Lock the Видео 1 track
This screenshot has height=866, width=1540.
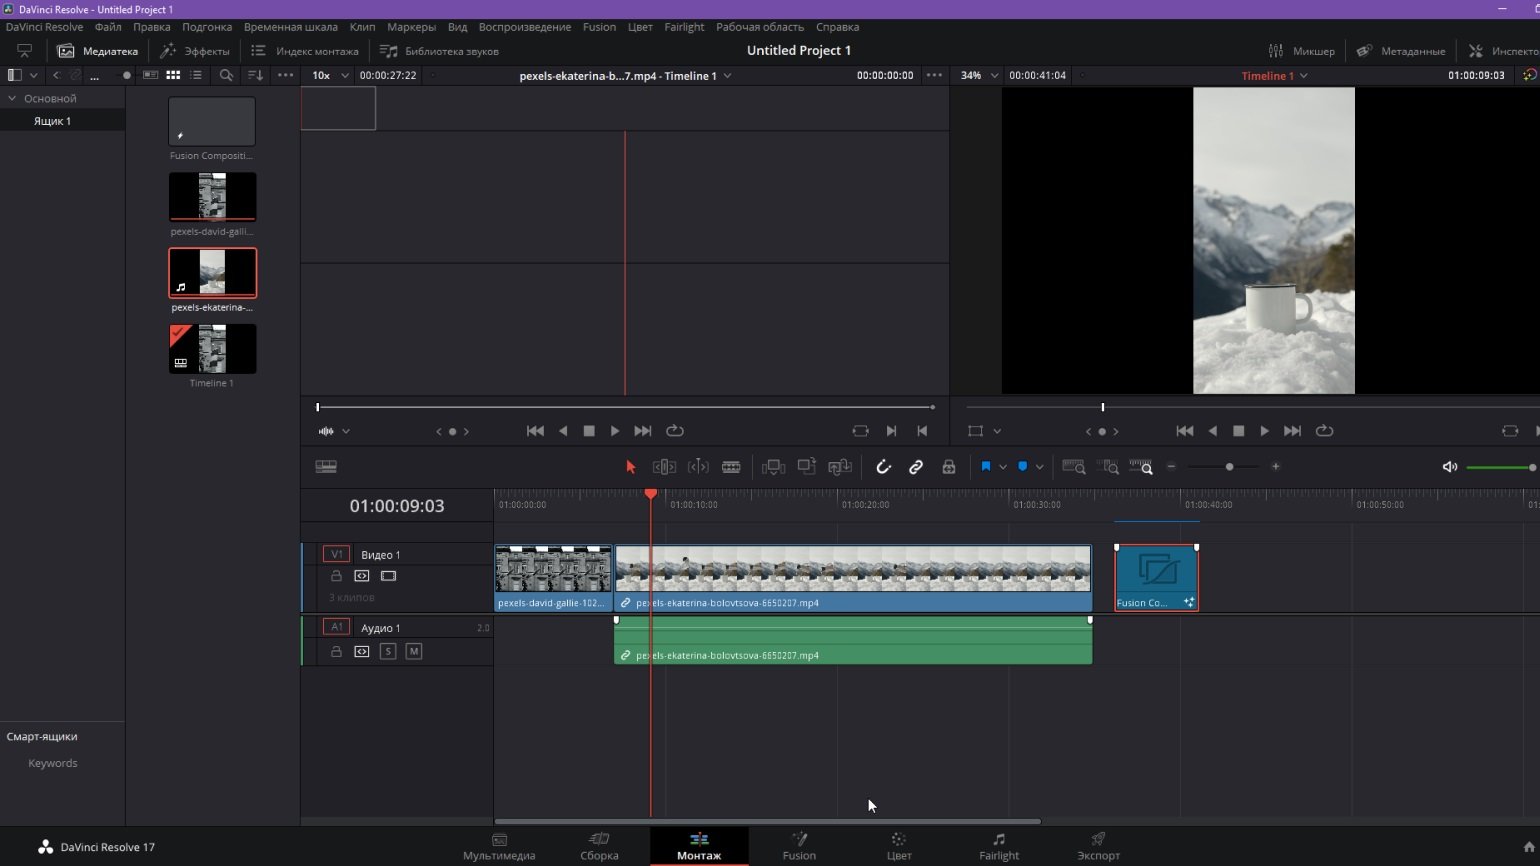pos(336,576)
